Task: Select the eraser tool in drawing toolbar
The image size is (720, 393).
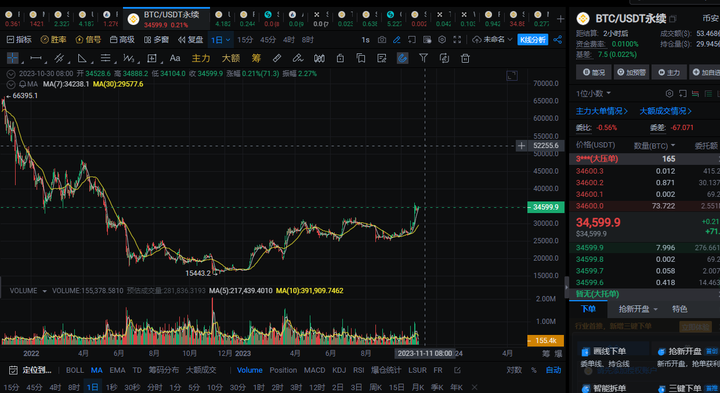Action: click(298, 58)
